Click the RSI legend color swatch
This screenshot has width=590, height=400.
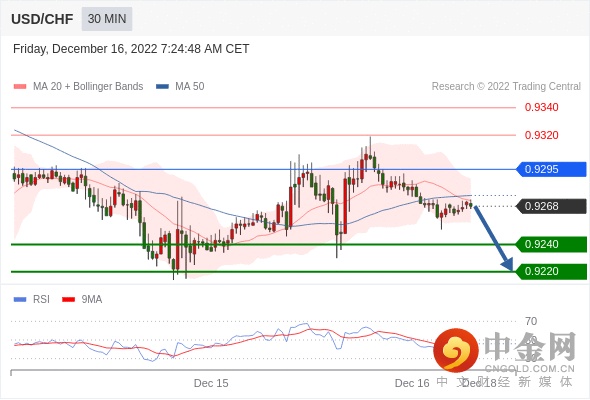(x=20, y=300)
